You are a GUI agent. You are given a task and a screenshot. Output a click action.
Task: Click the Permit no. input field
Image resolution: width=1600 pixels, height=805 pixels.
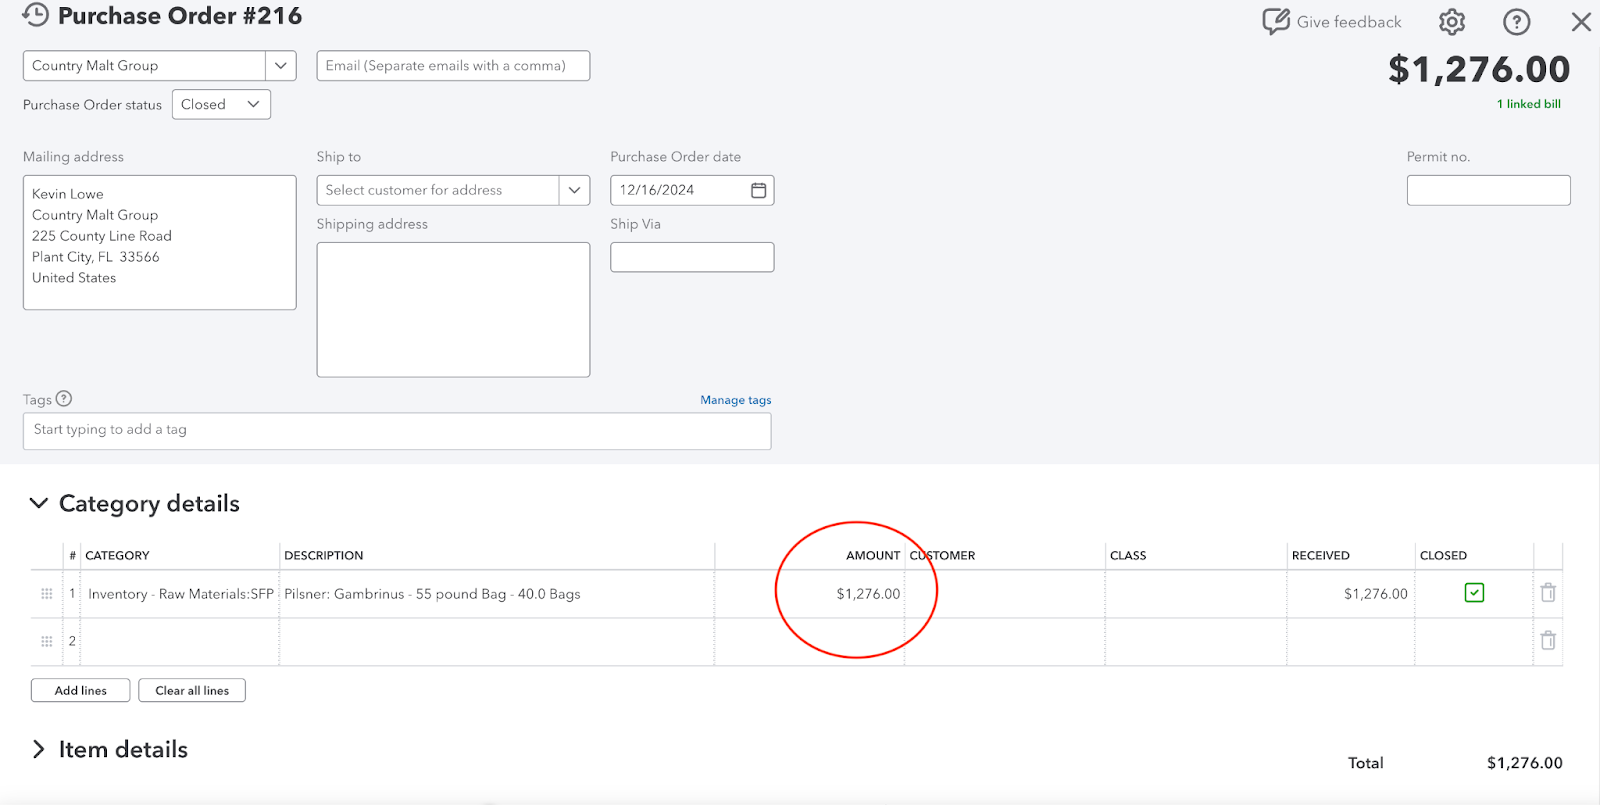click(1488, 190)
